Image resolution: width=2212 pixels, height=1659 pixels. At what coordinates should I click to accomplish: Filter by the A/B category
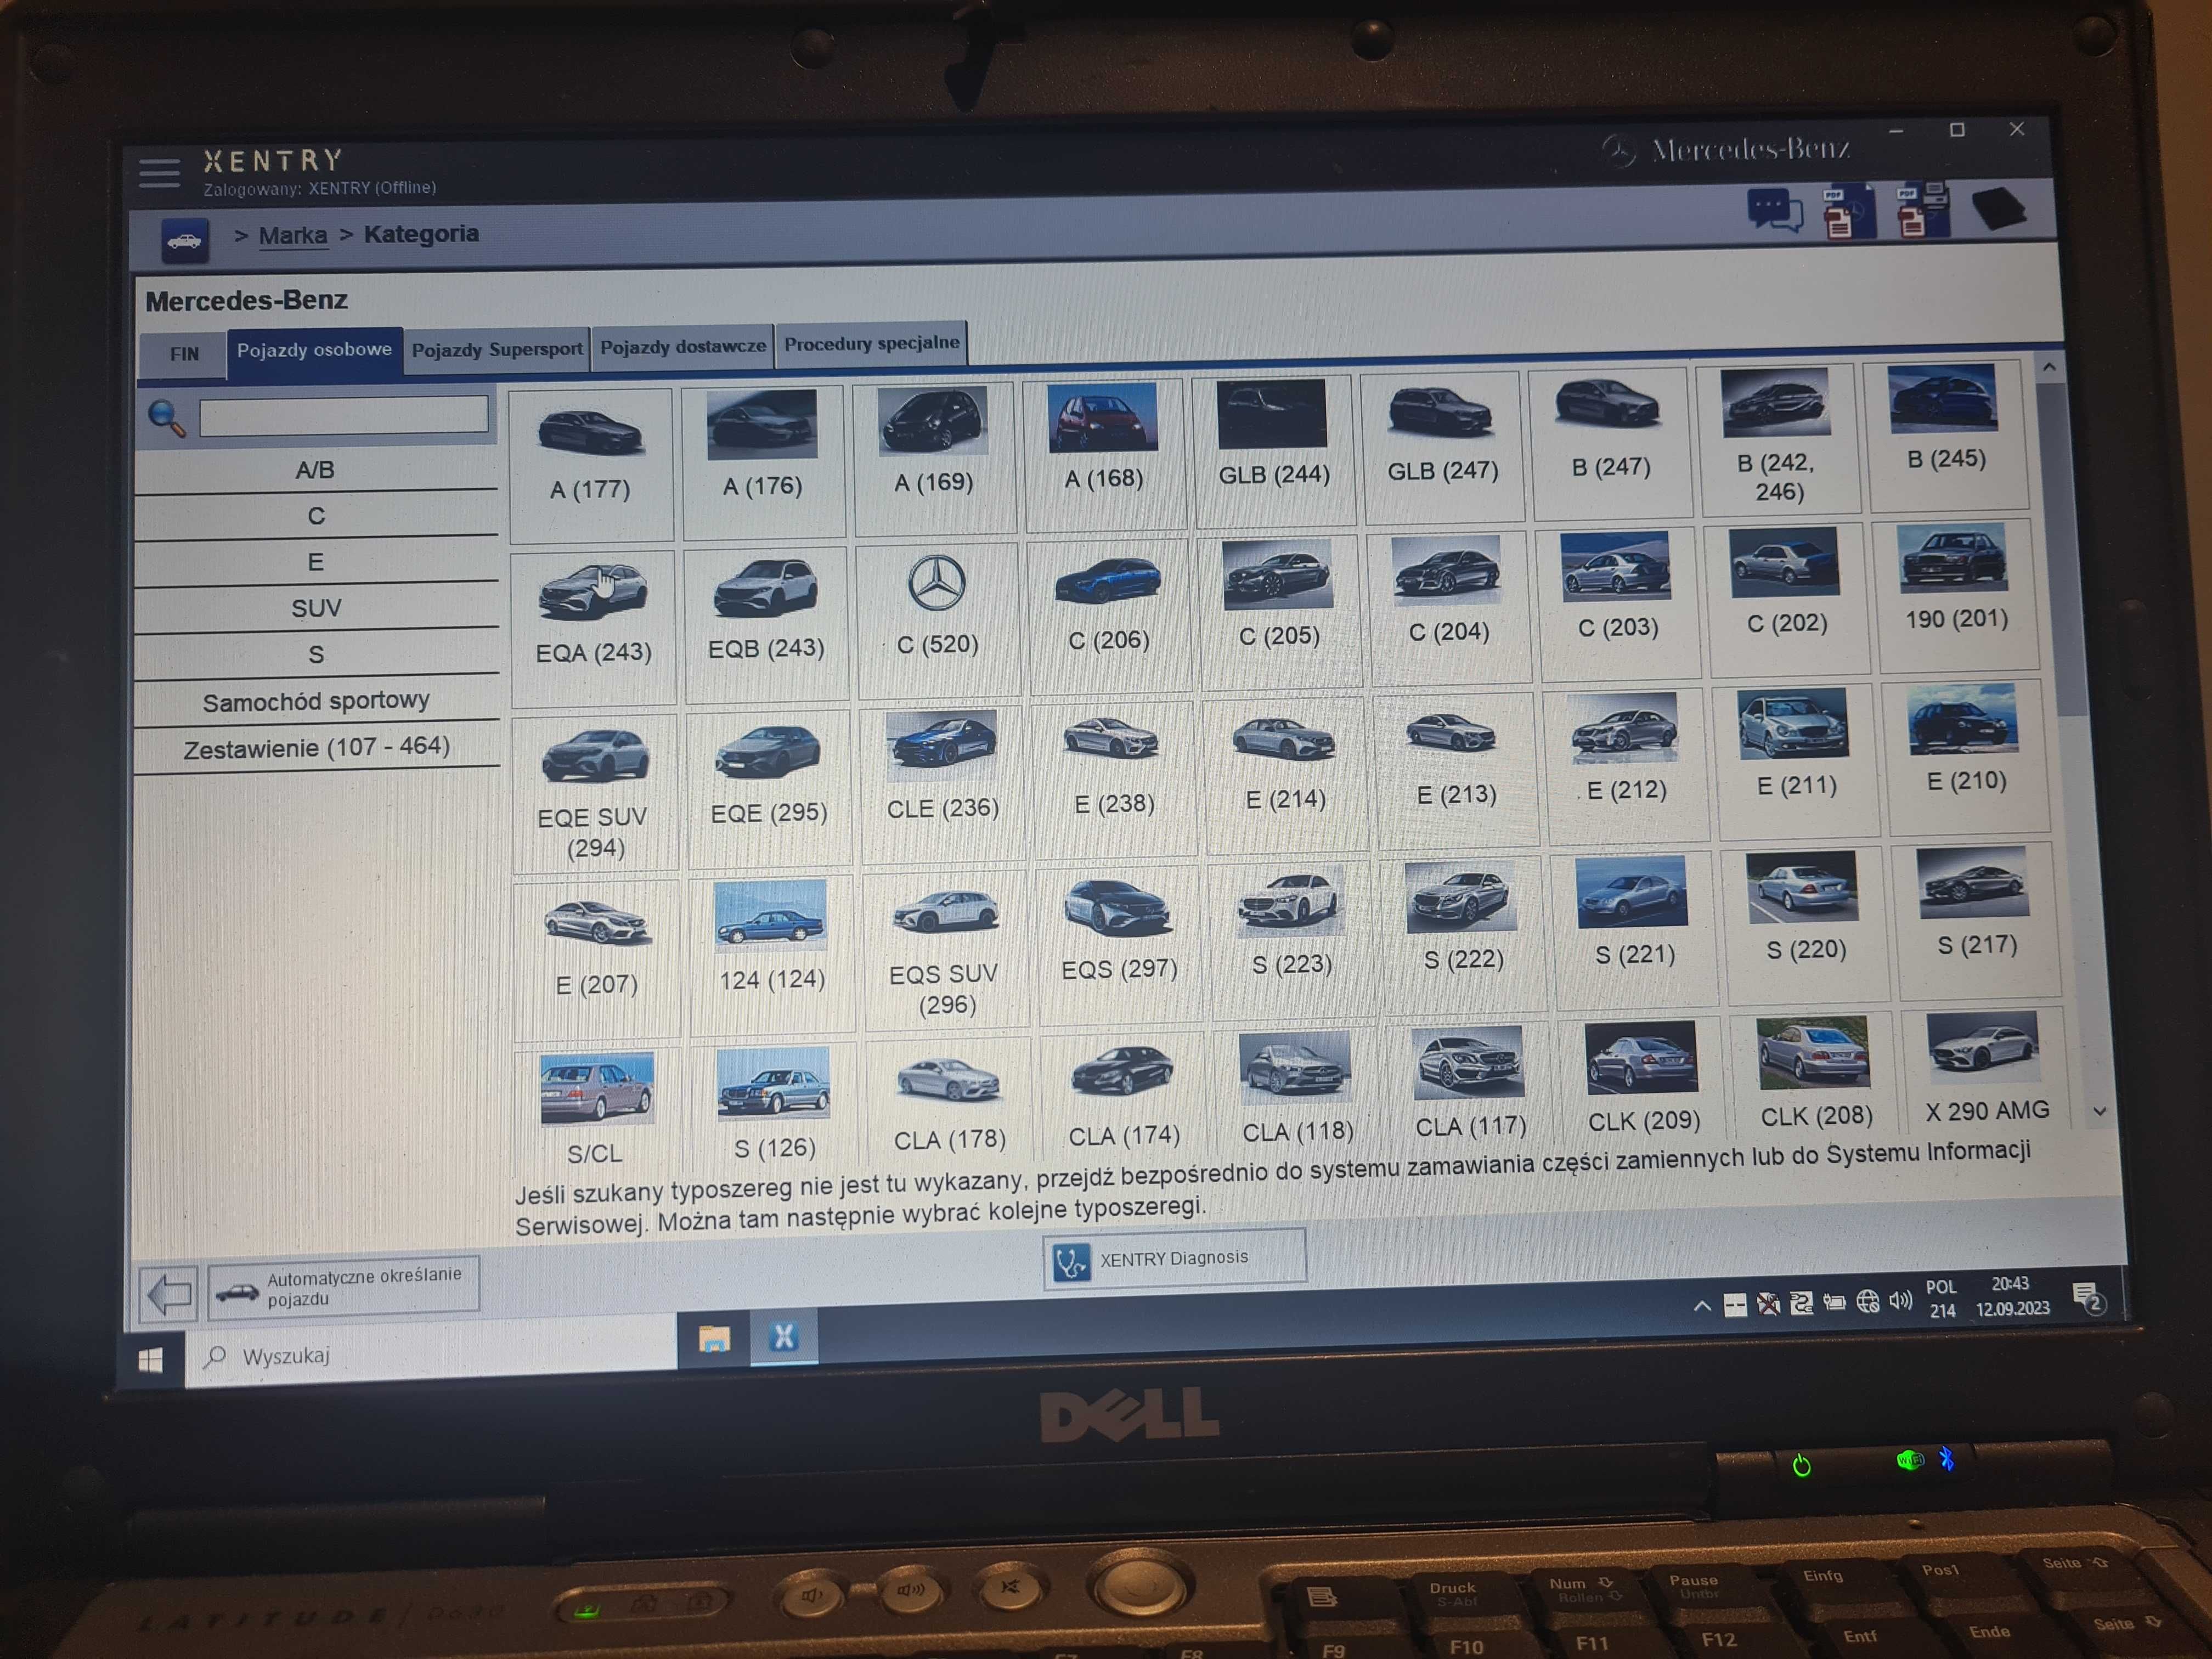[315, 470]
